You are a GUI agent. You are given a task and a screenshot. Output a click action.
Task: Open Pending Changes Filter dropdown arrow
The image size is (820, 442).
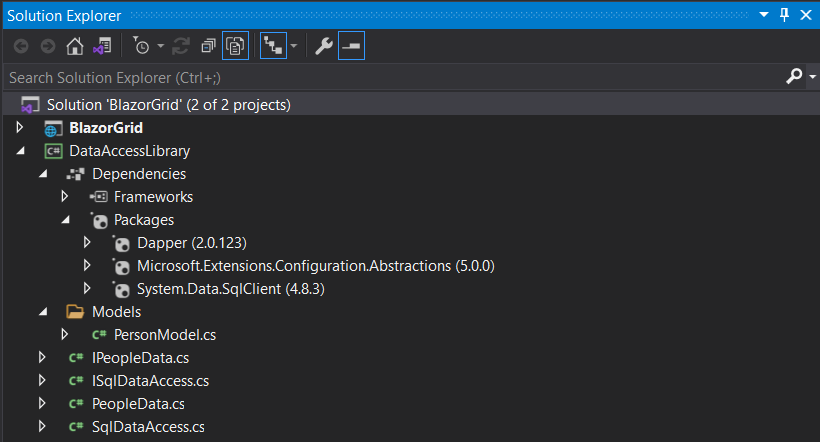(161, 46)
